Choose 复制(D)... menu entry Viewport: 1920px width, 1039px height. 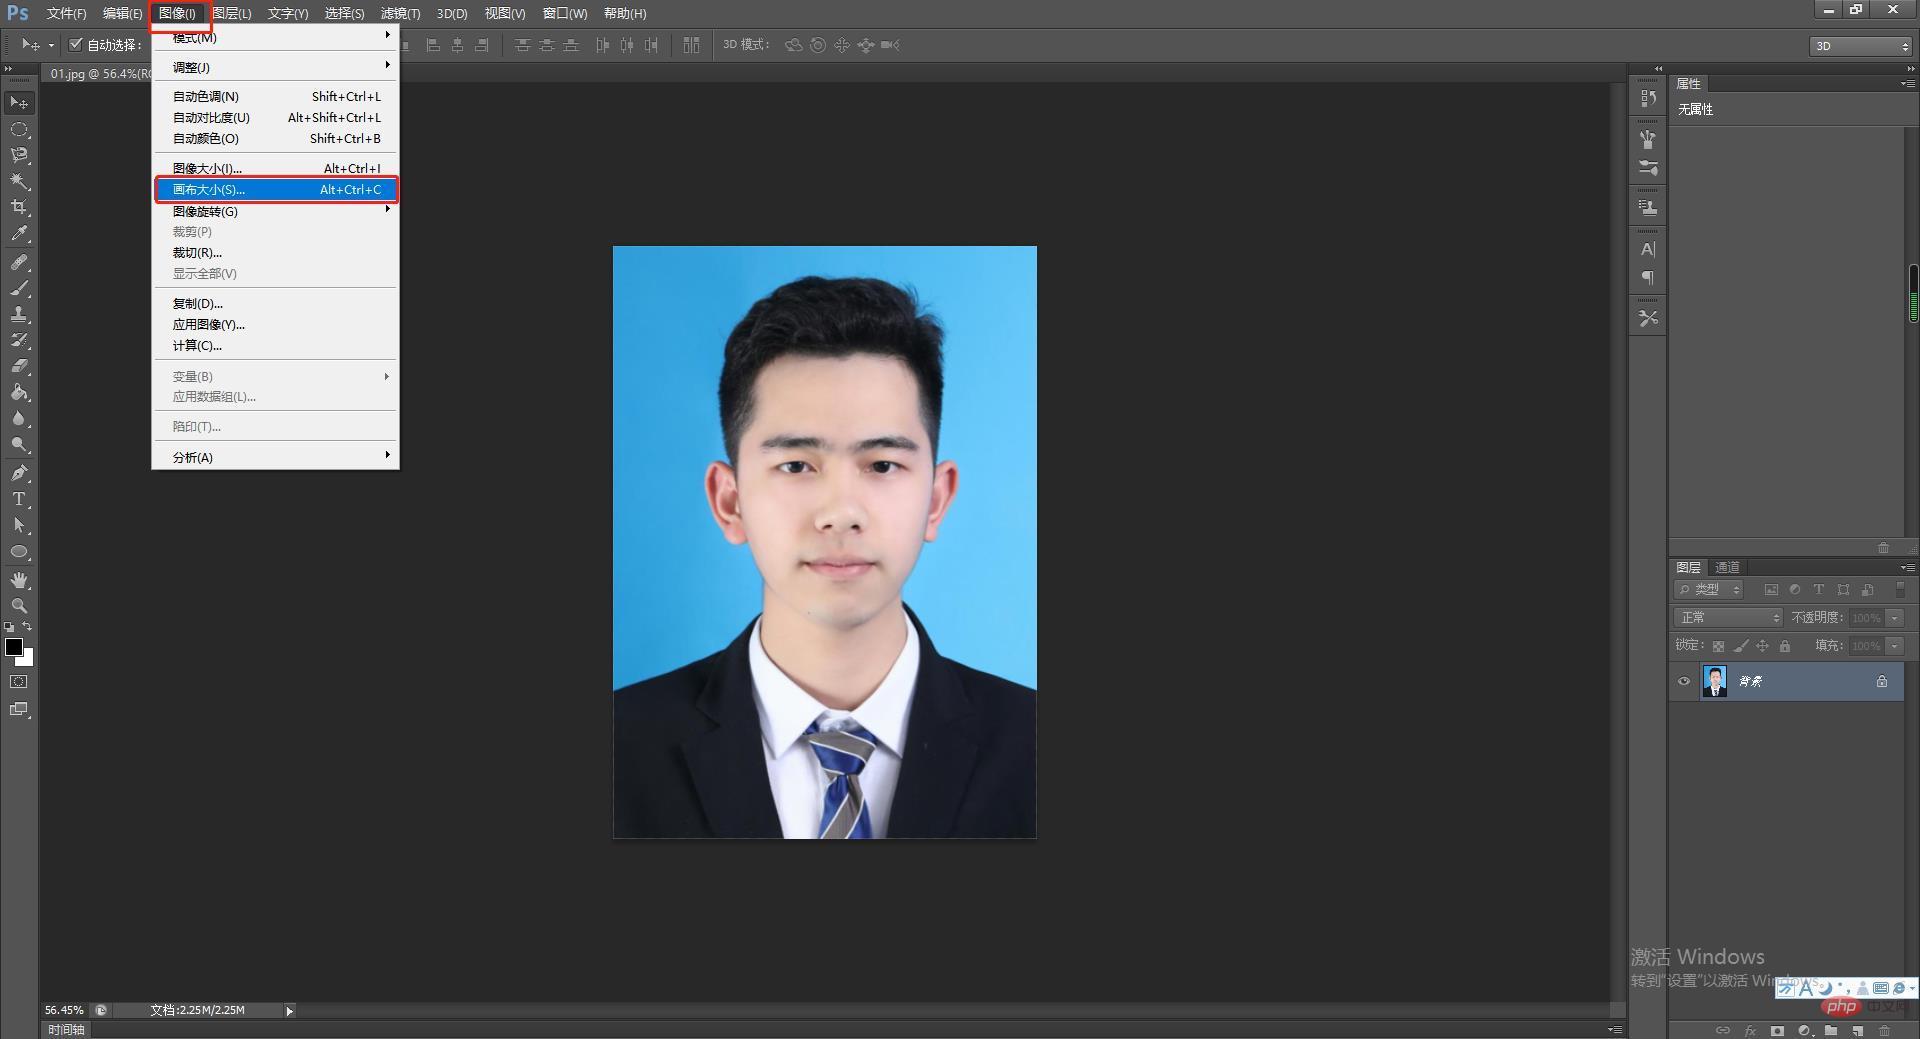click(276, 303)
